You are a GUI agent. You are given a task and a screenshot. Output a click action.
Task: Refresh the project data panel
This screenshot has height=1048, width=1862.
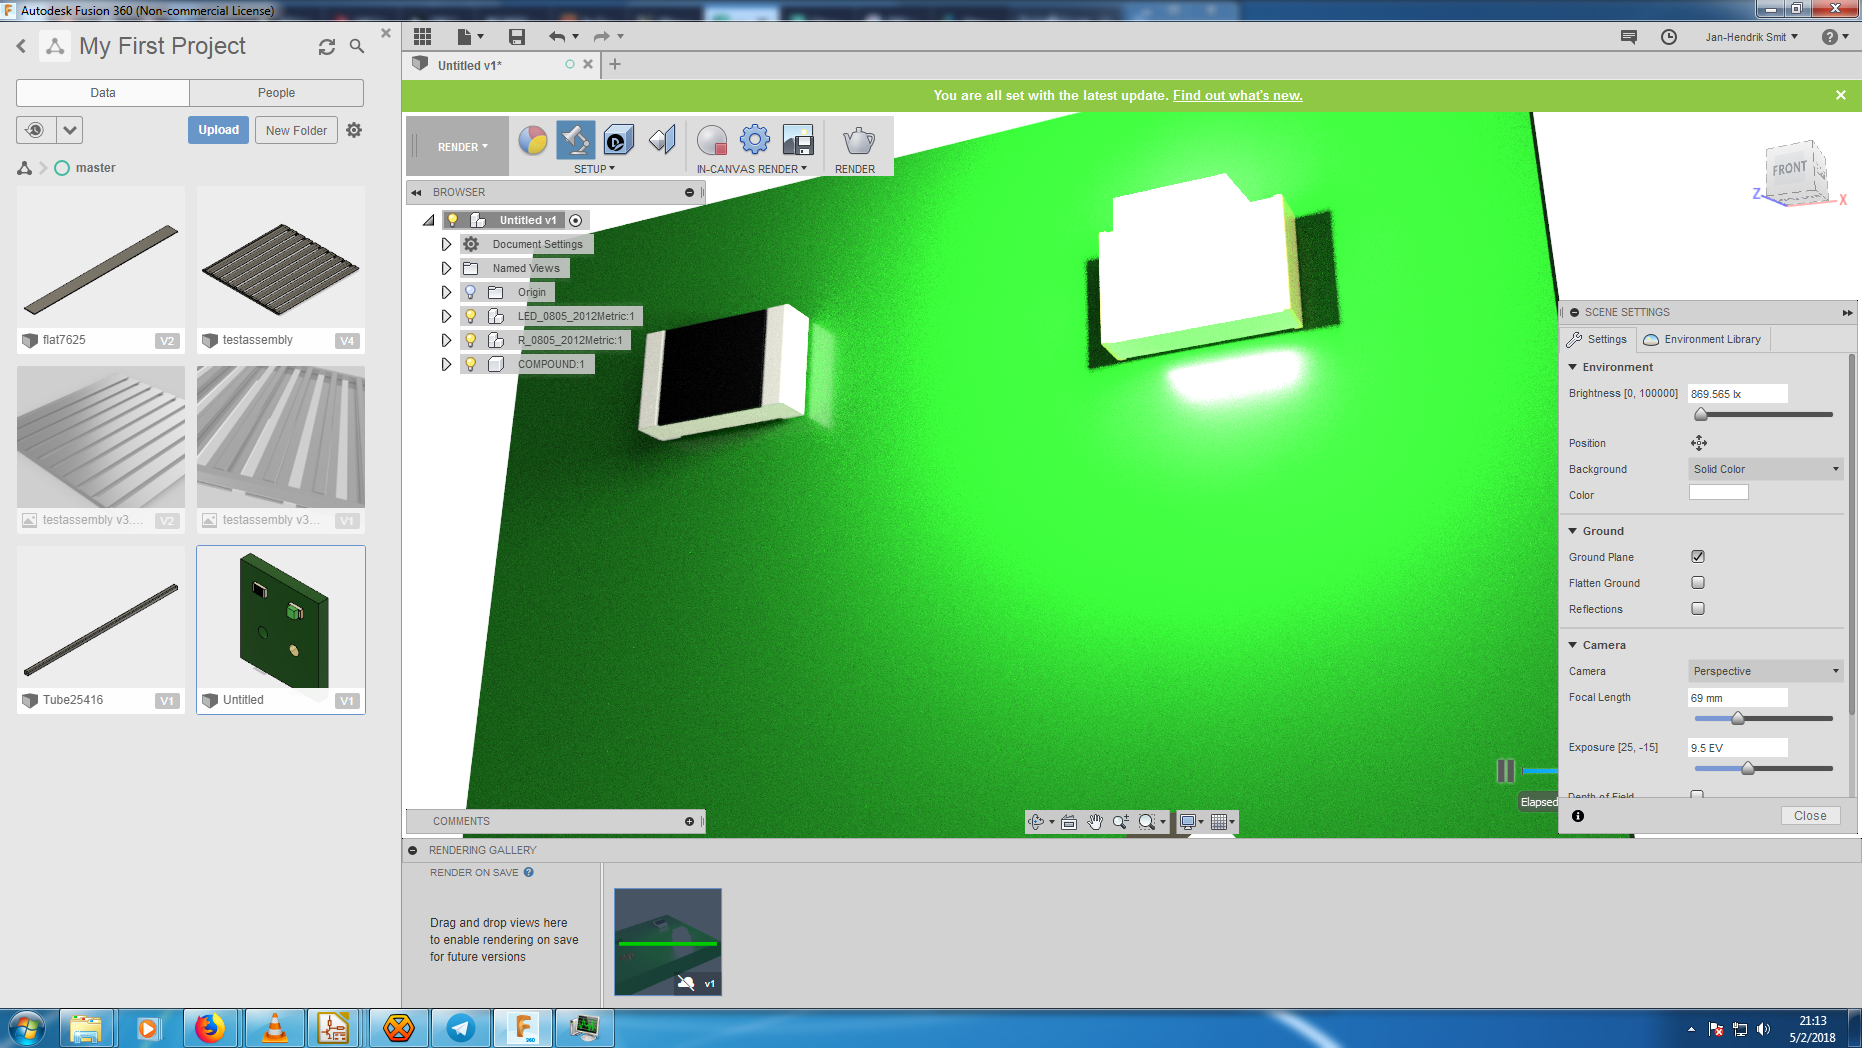click(327, 47)
